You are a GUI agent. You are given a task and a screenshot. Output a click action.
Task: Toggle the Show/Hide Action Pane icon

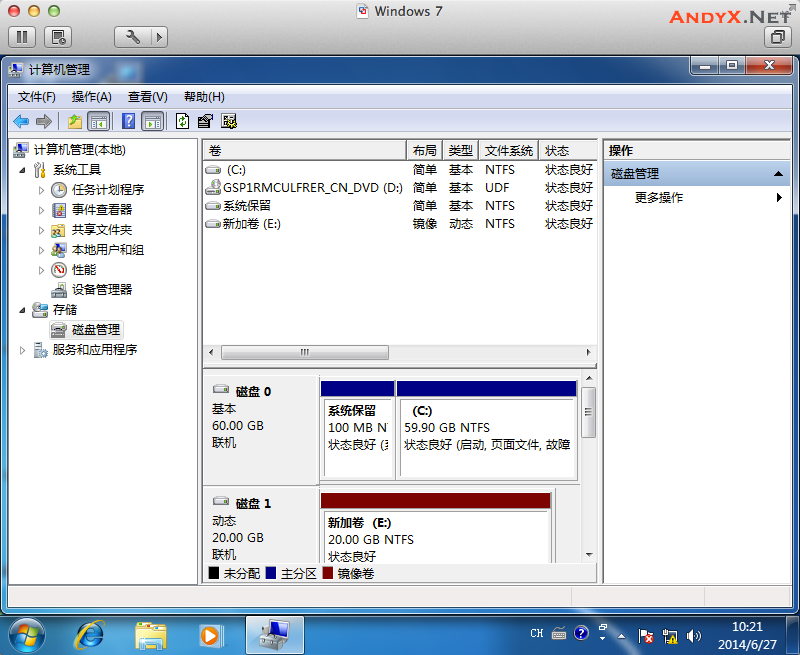[153, 121]
